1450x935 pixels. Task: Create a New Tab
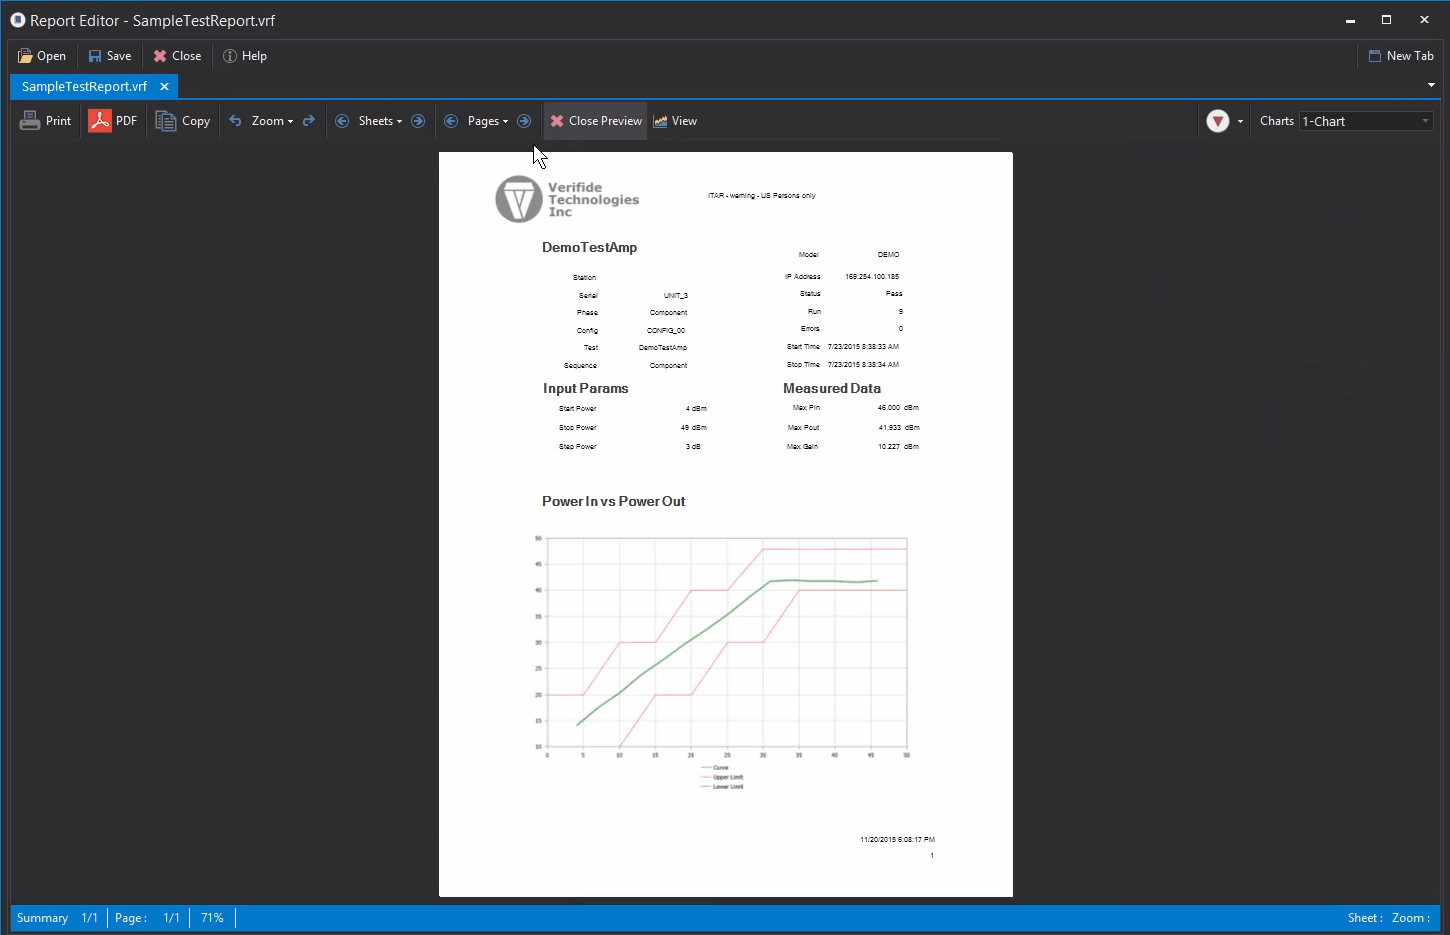pyautogui.click(x=1401, y=55)
